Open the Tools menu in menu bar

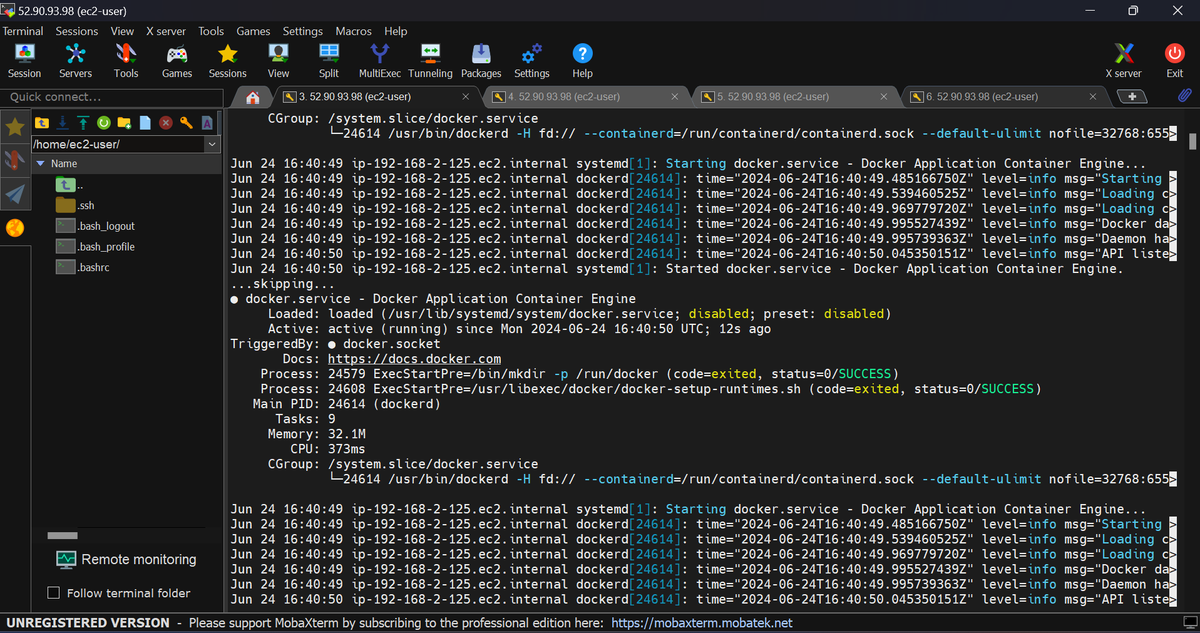pos(211,31)
